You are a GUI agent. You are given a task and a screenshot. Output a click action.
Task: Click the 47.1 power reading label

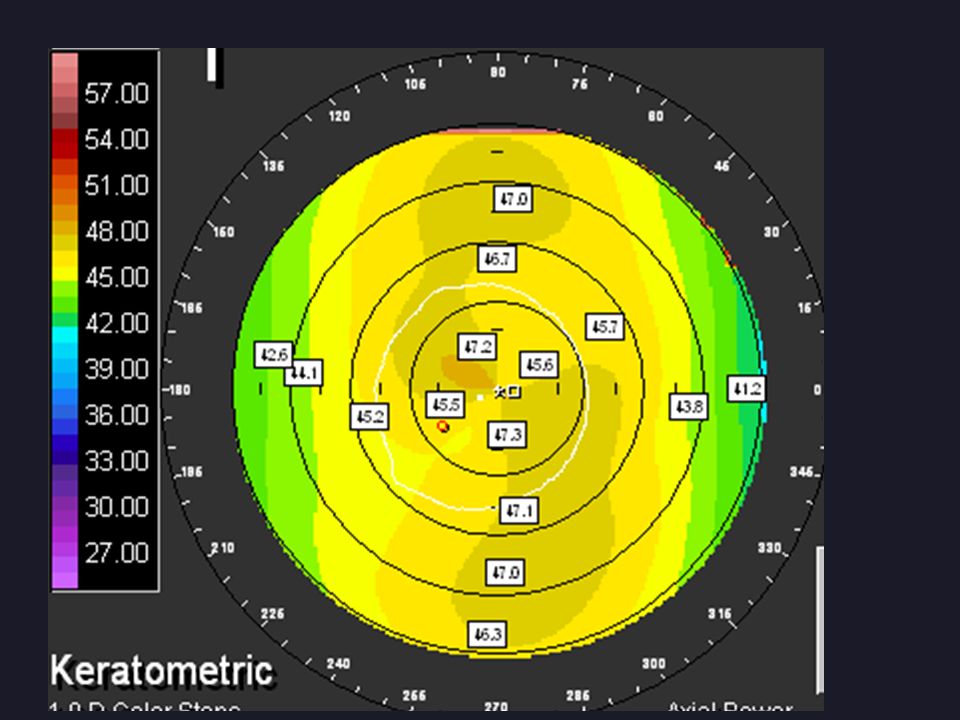[x=519, y=510]
